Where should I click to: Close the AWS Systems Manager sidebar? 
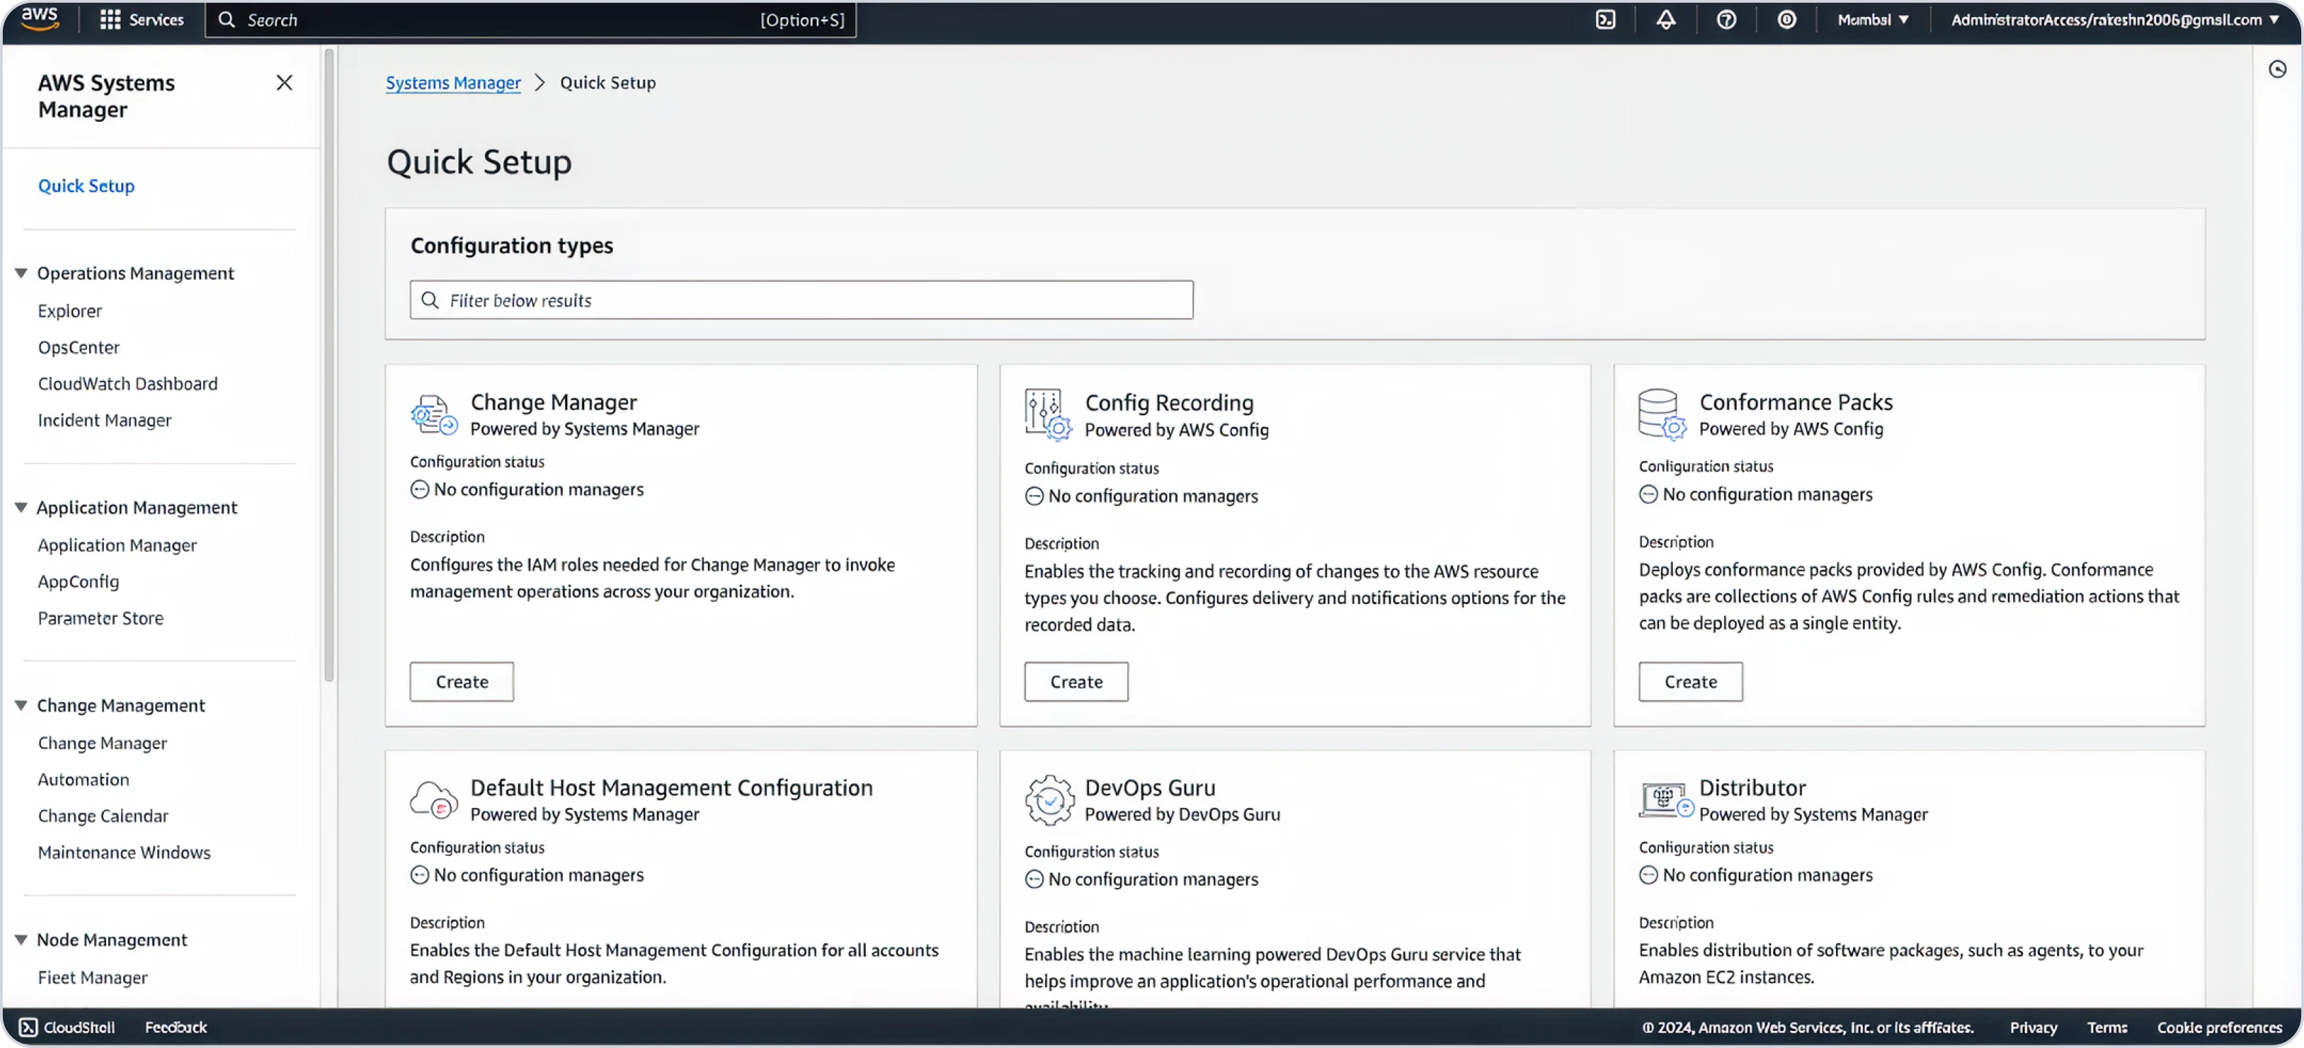click(284, 83)
